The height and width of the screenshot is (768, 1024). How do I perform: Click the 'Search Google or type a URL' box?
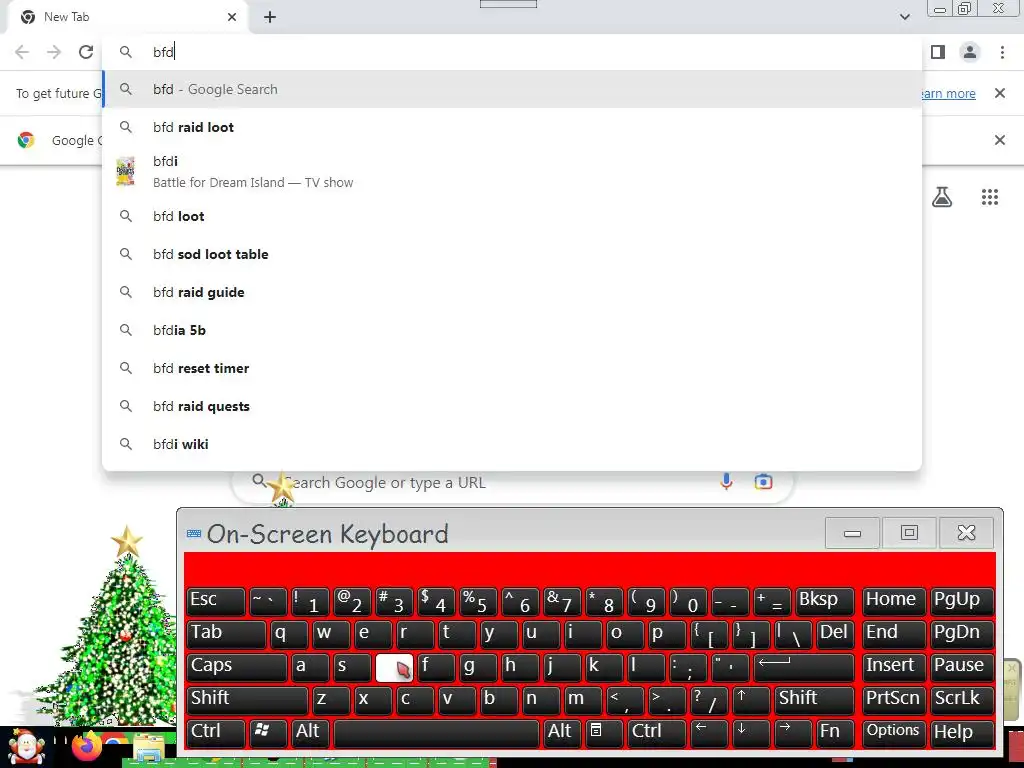coord(513,483)
